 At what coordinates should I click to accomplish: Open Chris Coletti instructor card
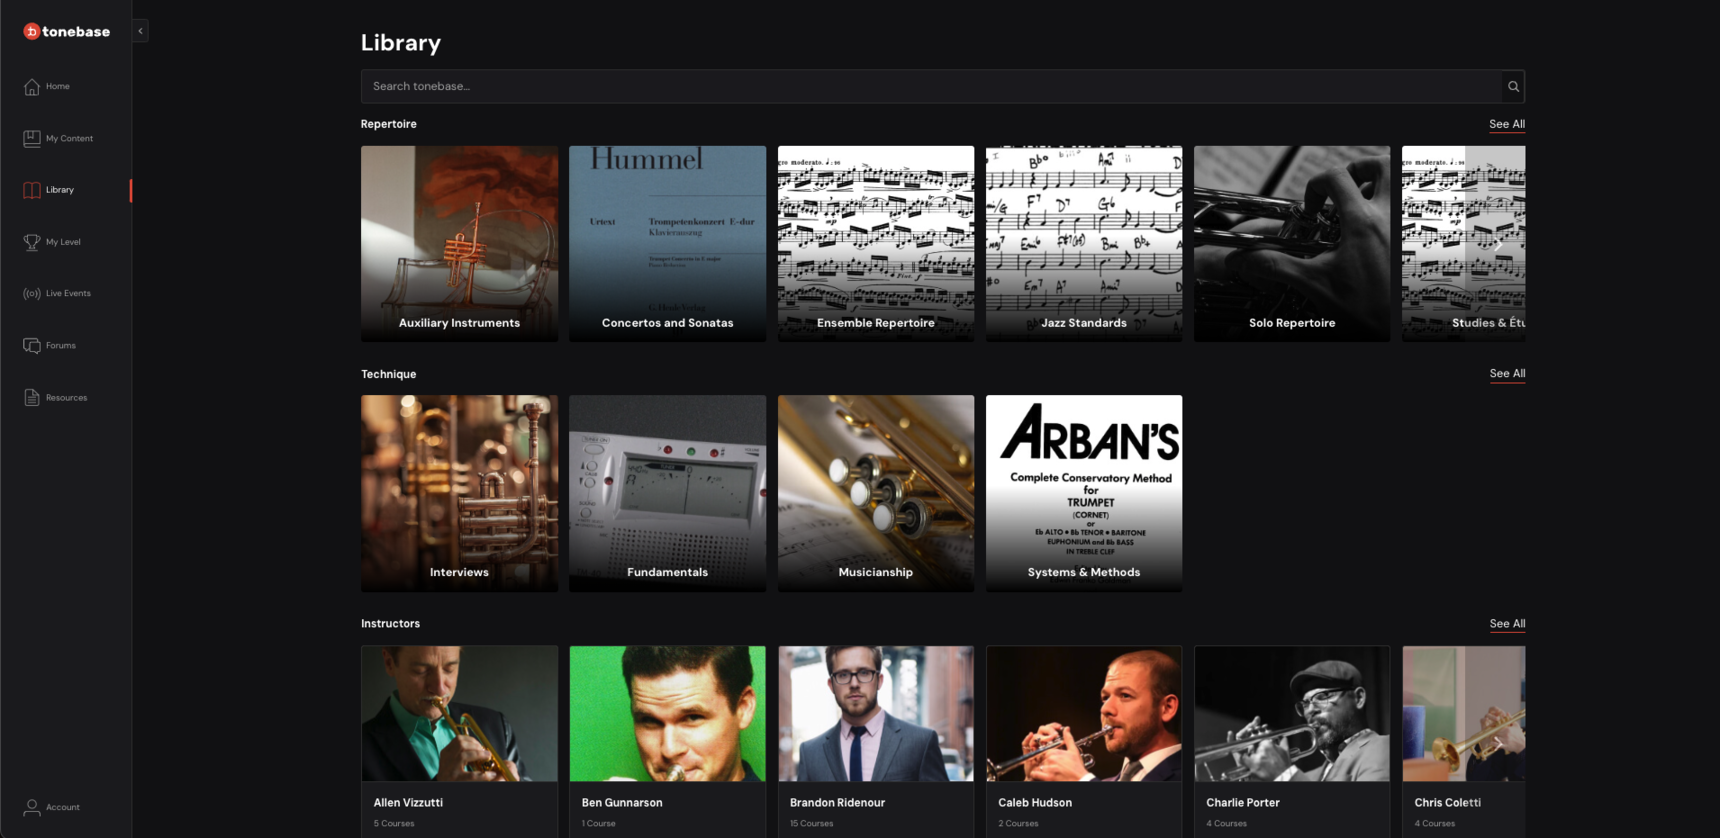coord(1464,741)
